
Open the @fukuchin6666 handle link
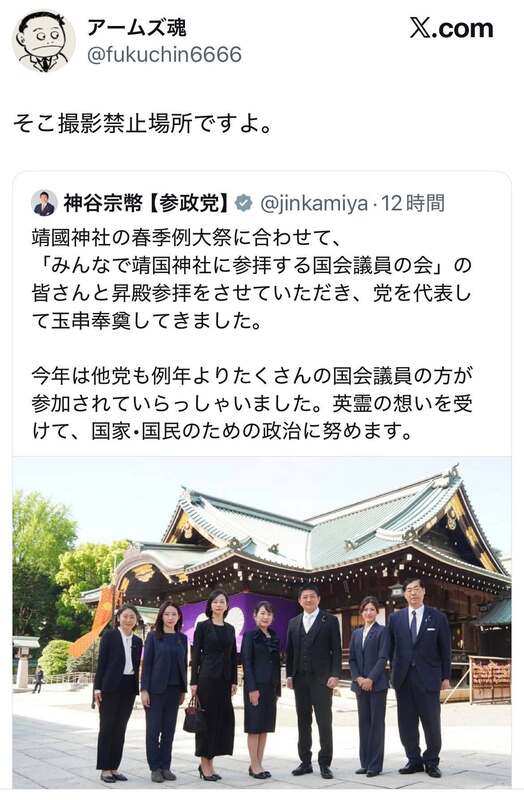click(164, 55)
